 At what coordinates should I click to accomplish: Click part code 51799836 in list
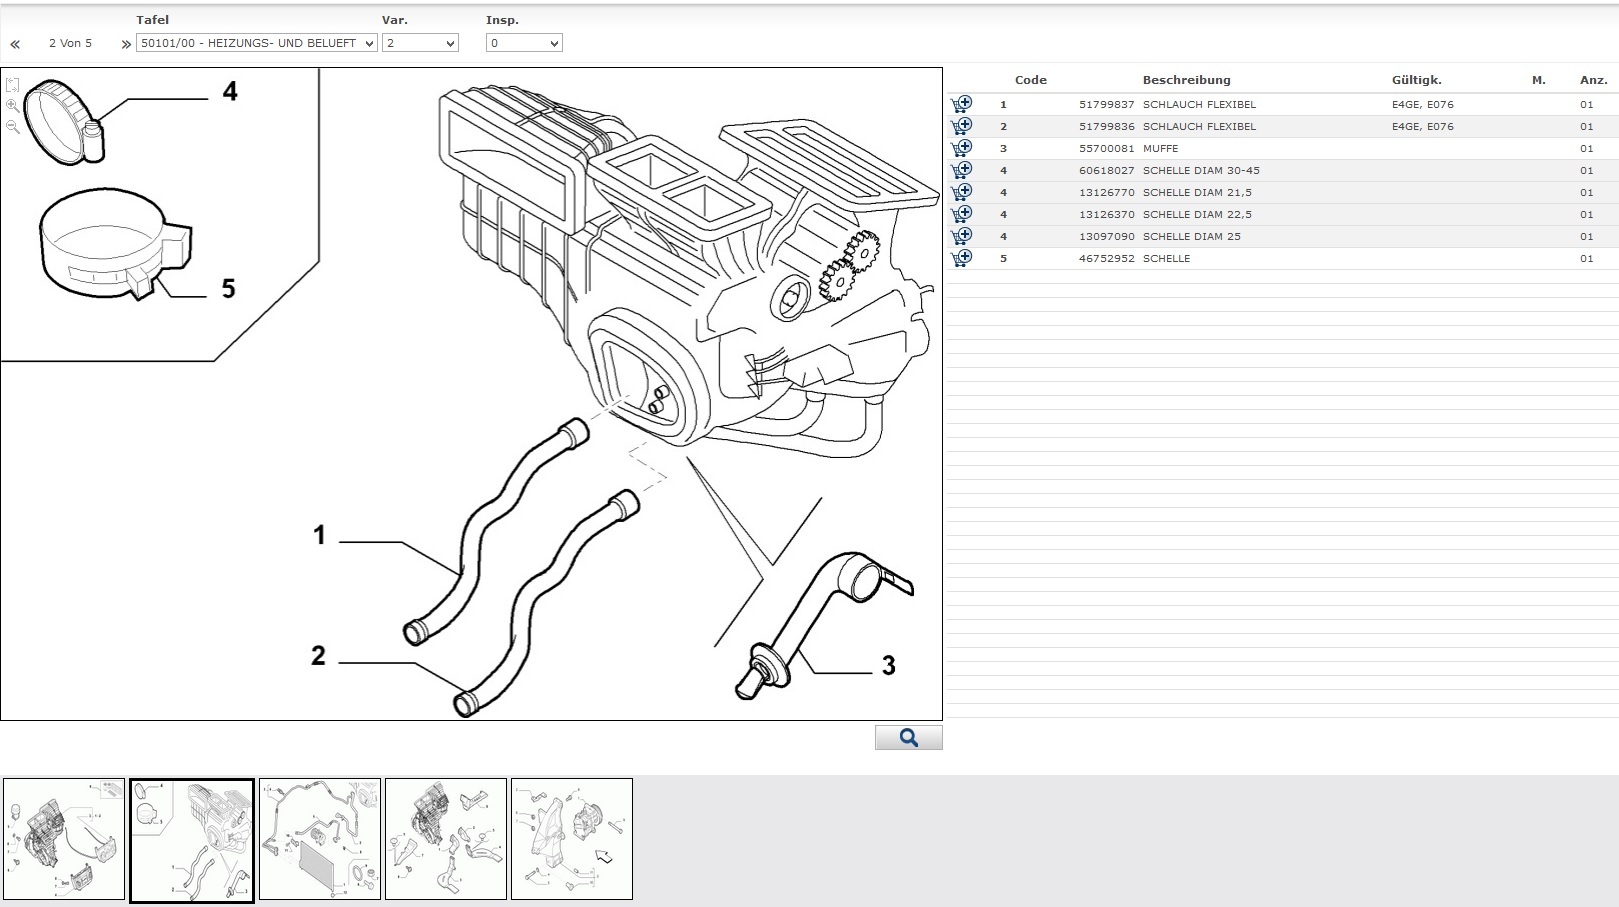point(1106,126)
